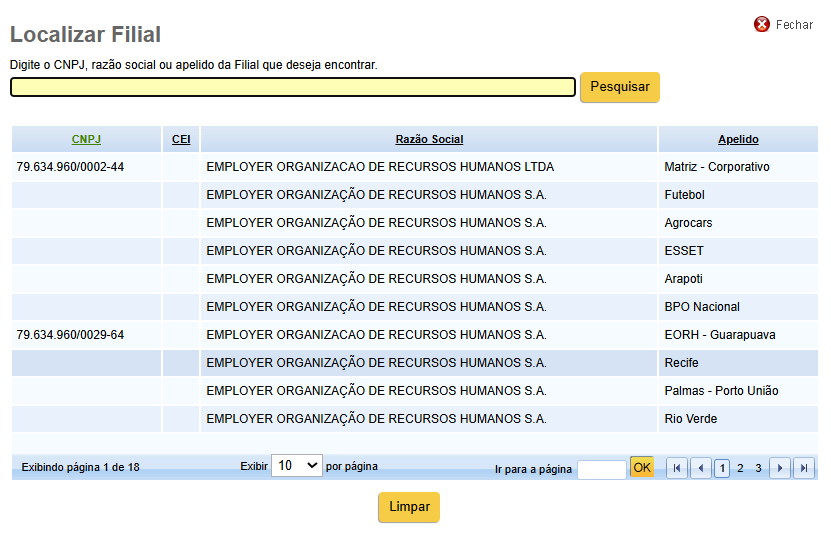Focus the yellow branch search field
The width and height of the screenshot is (831, 537).
pos(293,87)
